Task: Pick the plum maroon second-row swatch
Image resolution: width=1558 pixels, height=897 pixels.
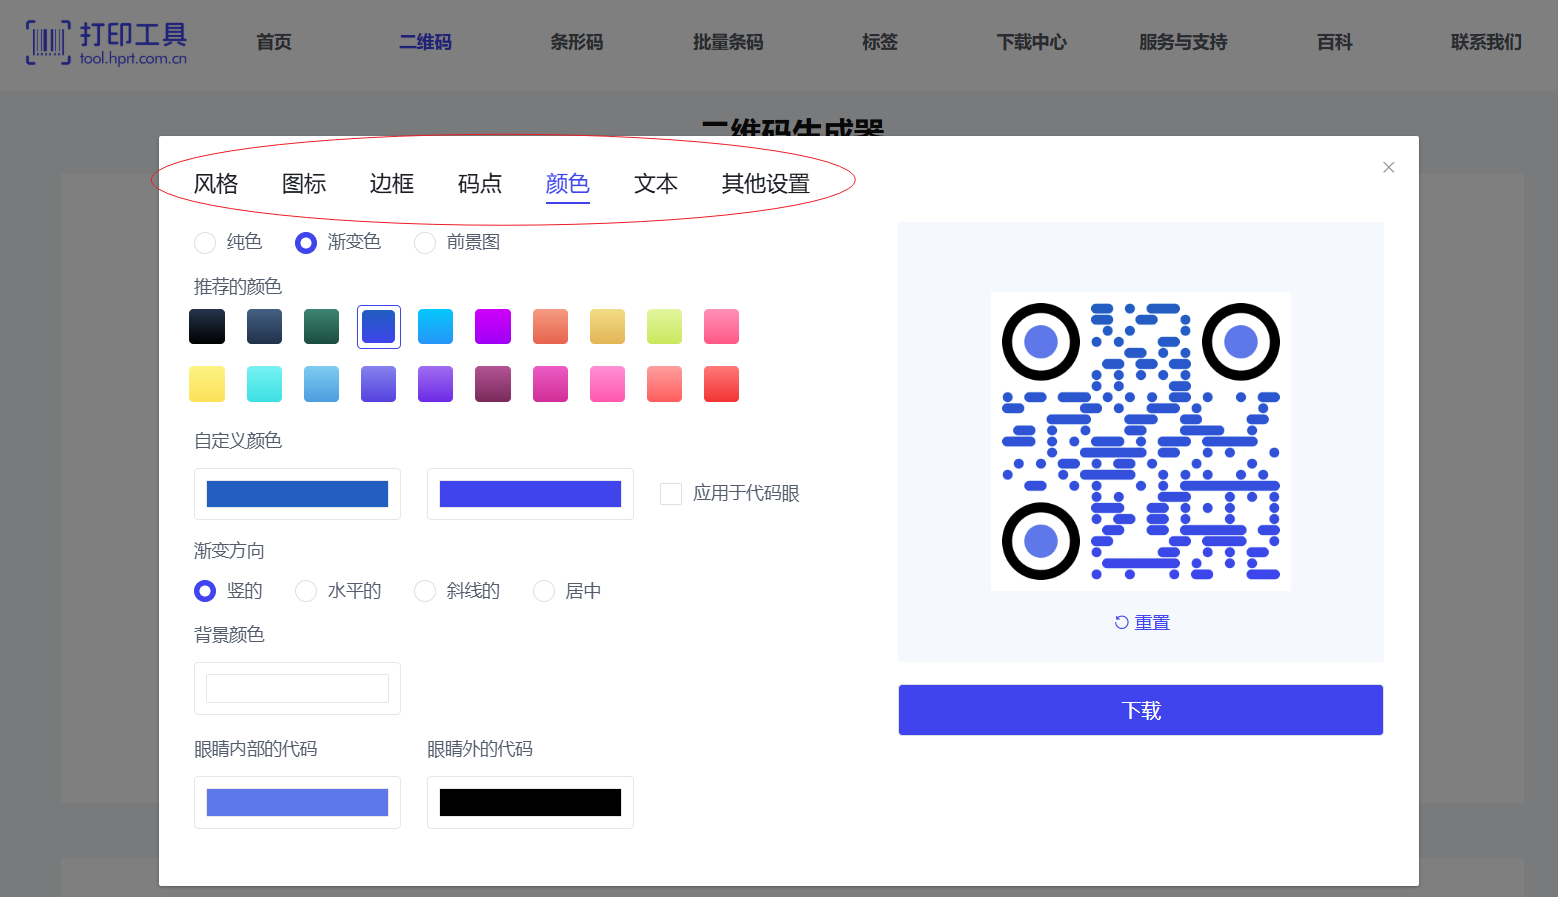Action: pyautogui.click(x=493, y=384)
